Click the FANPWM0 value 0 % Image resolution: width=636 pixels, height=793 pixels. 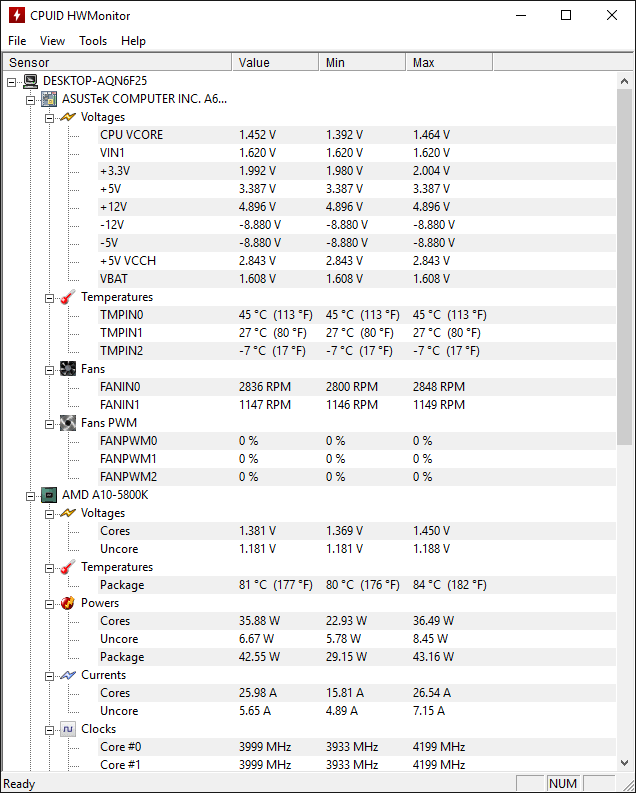tap(248, 441)
